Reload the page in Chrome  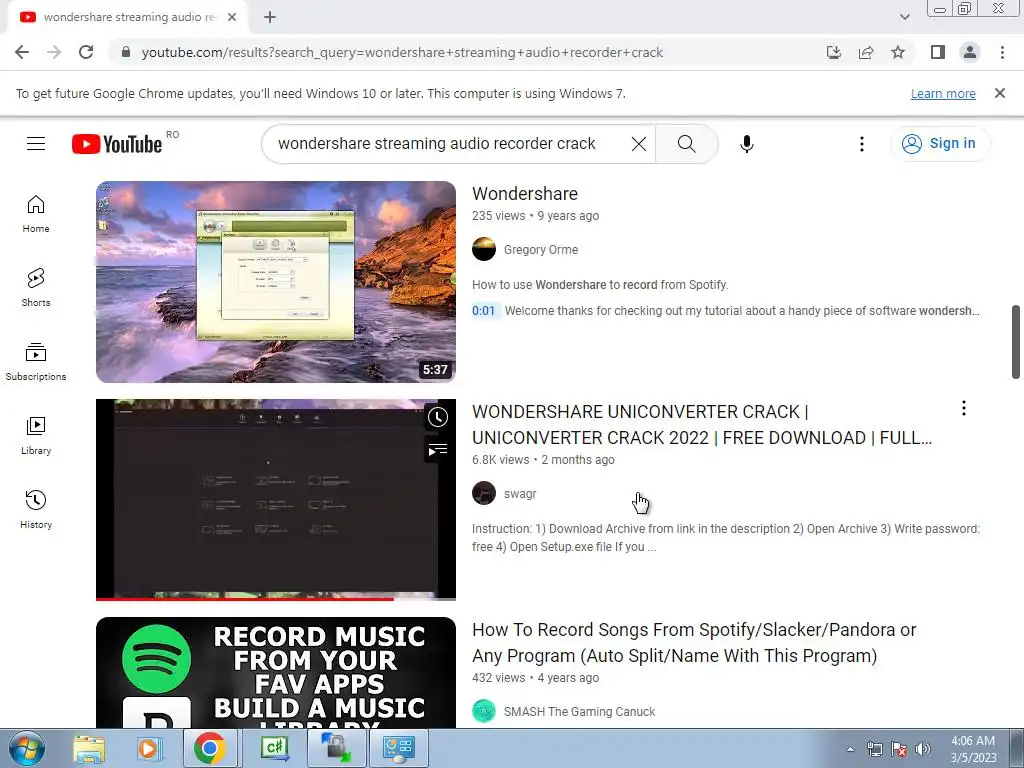click(x=86, y=52)
